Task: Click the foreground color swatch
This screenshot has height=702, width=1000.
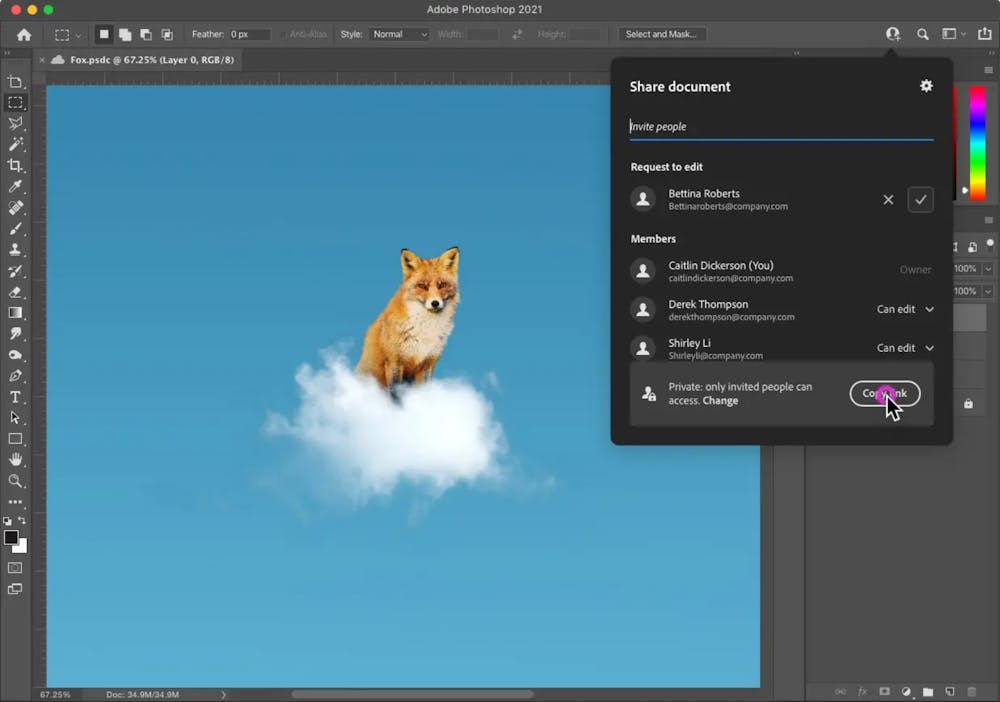Action: click(11, 537)
